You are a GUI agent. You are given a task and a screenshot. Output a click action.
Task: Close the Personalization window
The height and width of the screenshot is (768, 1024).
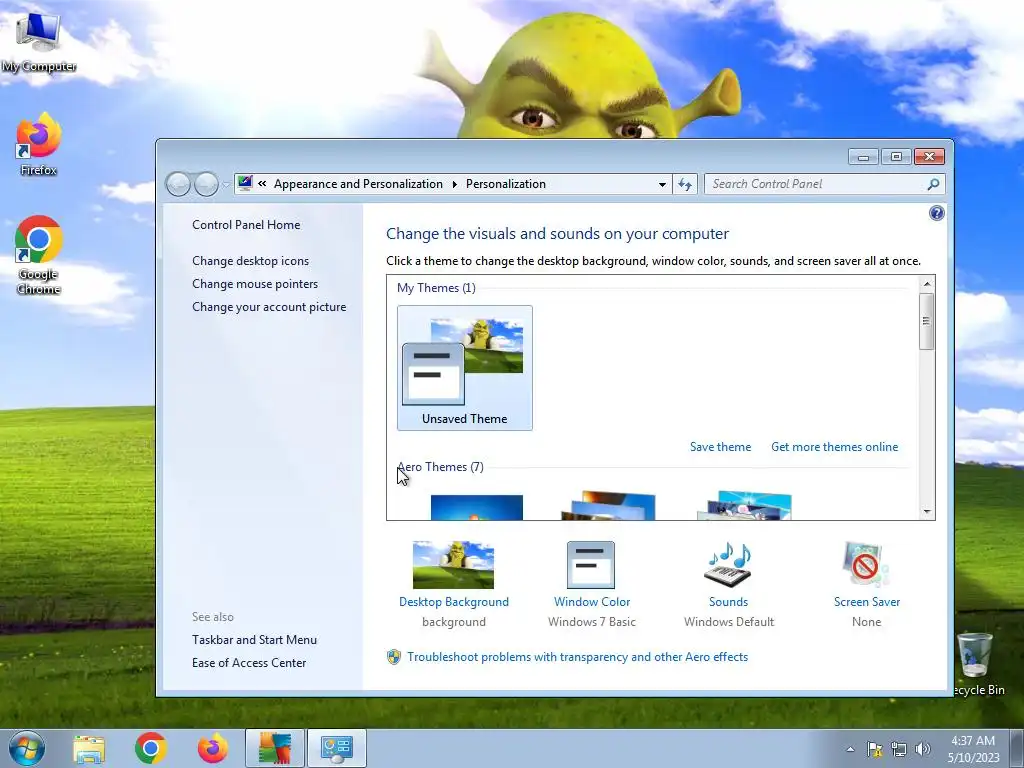tap(929, 157)
